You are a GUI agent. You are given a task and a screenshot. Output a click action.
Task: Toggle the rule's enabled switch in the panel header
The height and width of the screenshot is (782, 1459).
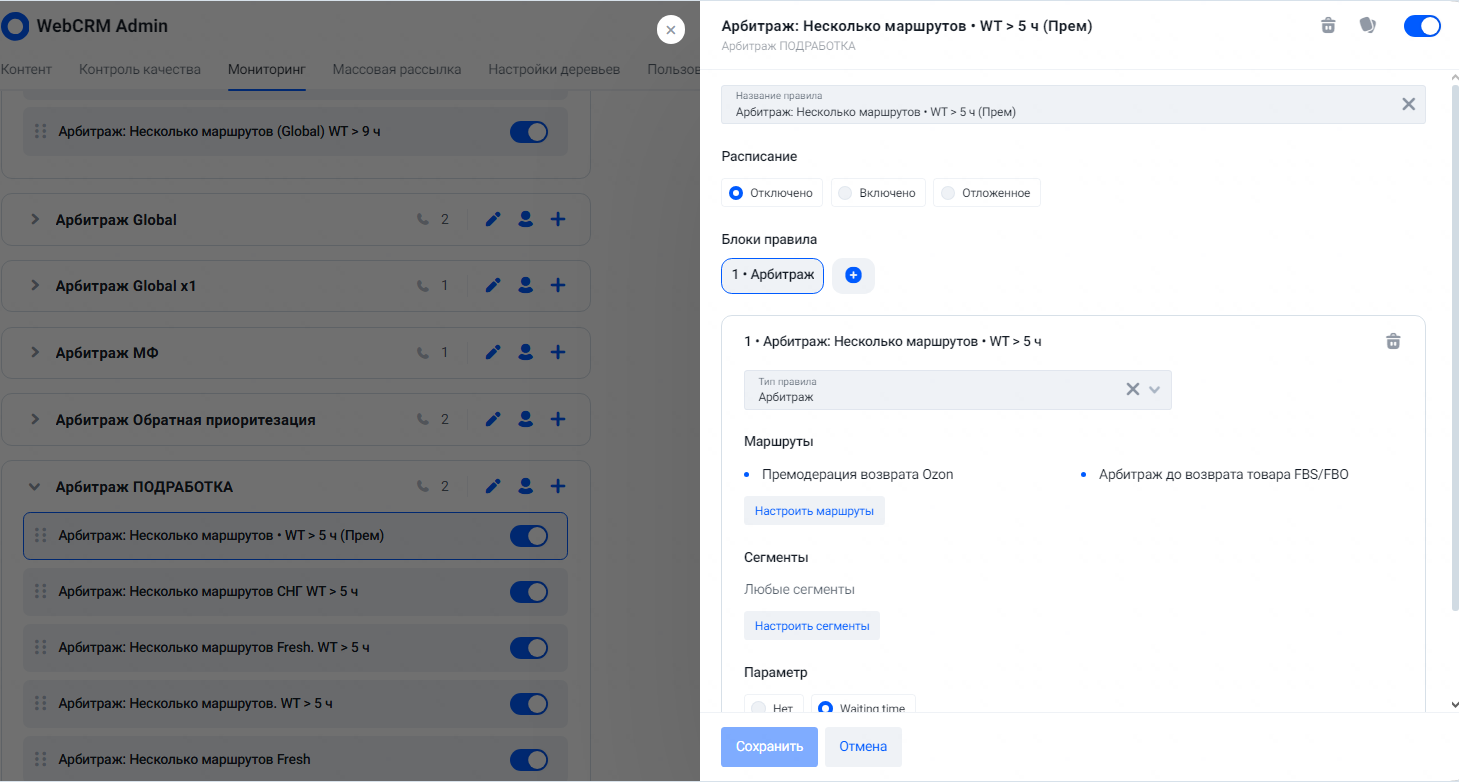click(x=1422, y=26)
